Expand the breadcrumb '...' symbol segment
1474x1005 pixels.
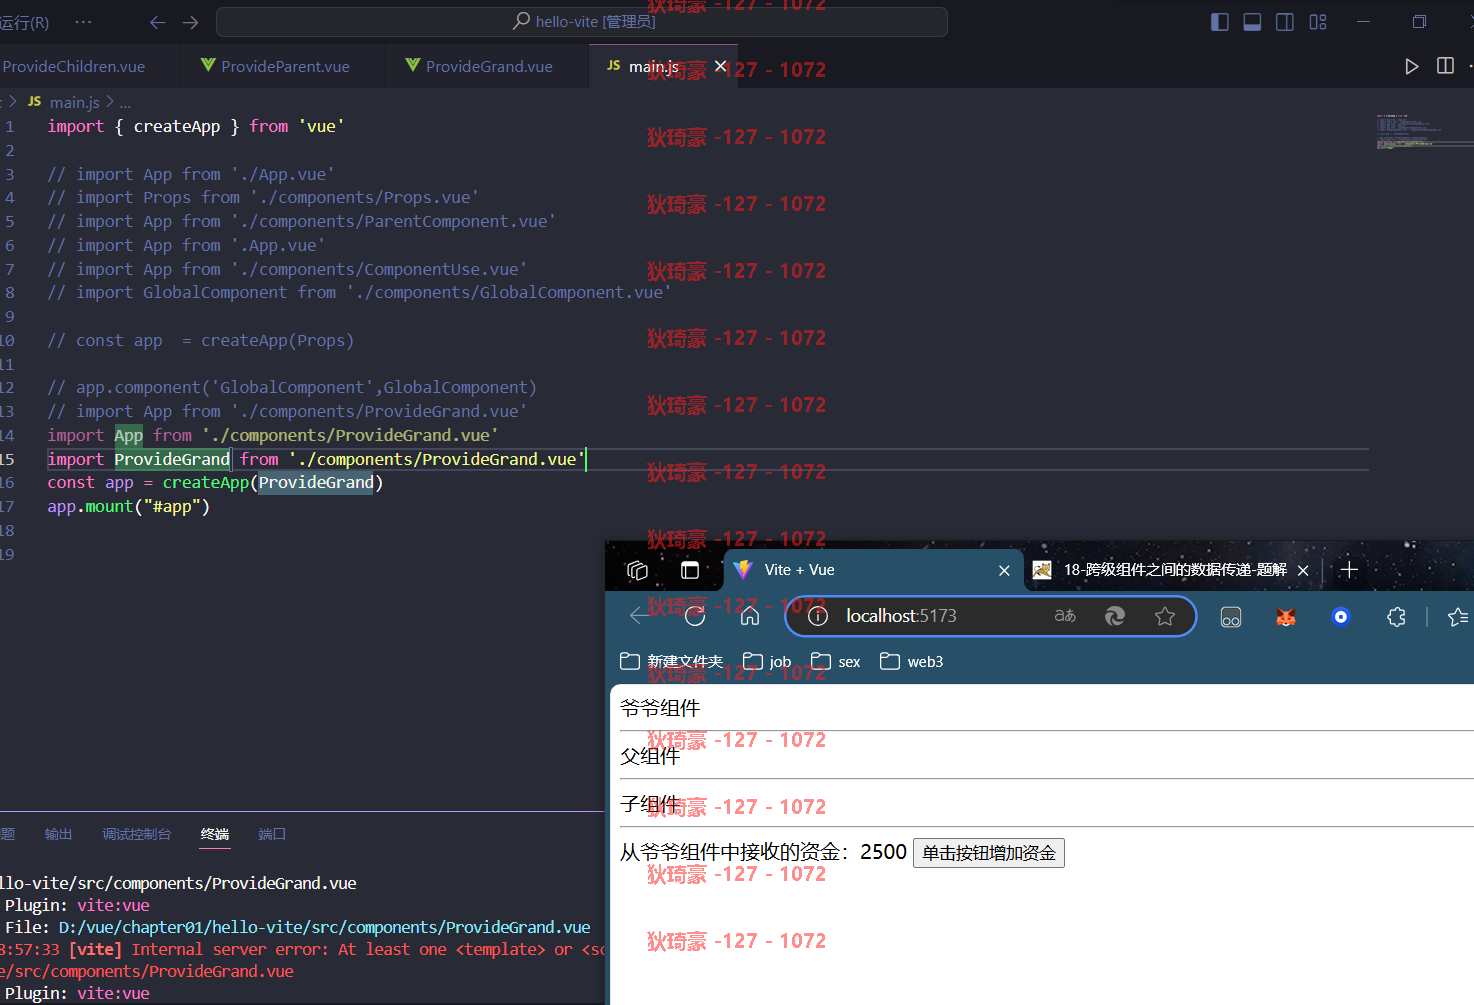[x=125, y=102]
